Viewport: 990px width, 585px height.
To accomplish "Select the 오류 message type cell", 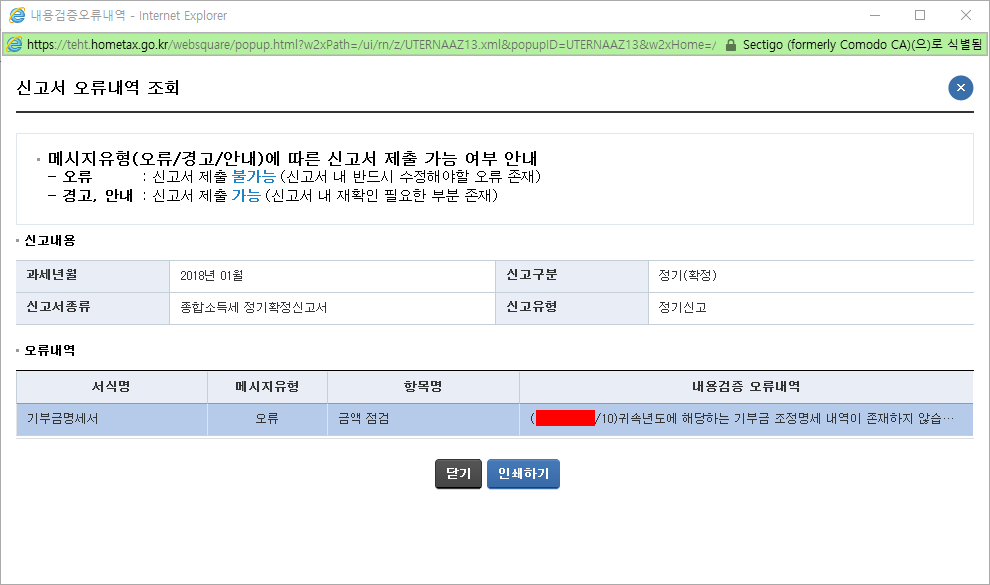I will pyautogui.click(x=267, y=419).
